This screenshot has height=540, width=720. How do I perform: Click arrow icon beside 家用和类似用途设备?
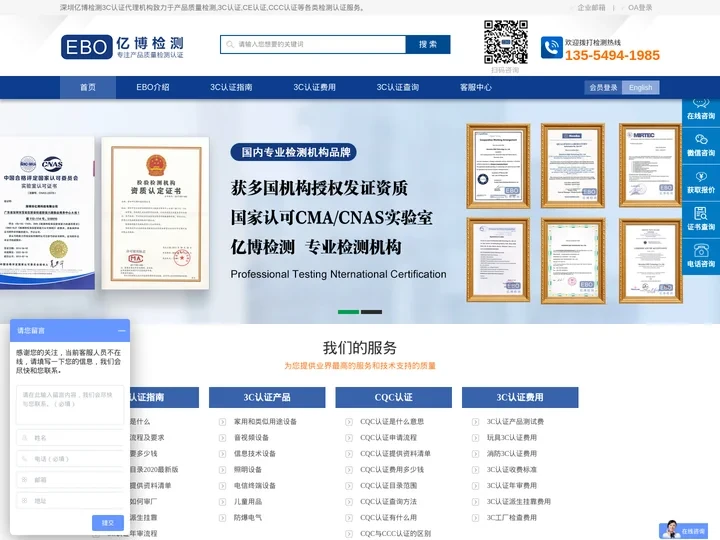[x=223, y=422]
